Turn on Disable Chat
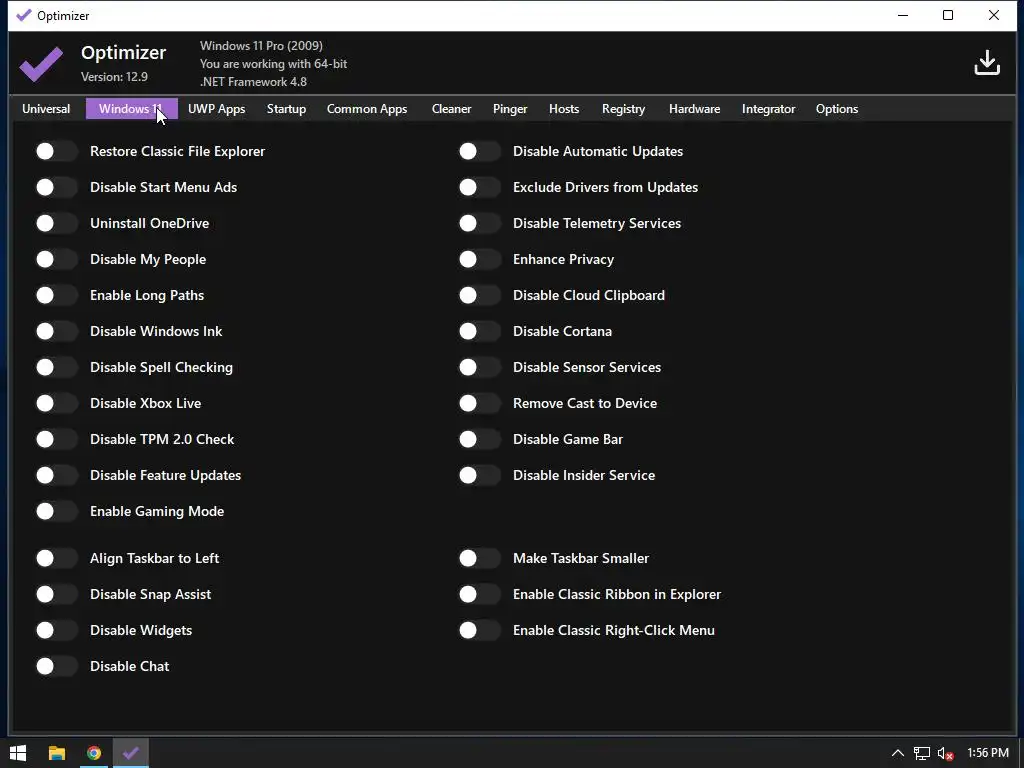 56,665
